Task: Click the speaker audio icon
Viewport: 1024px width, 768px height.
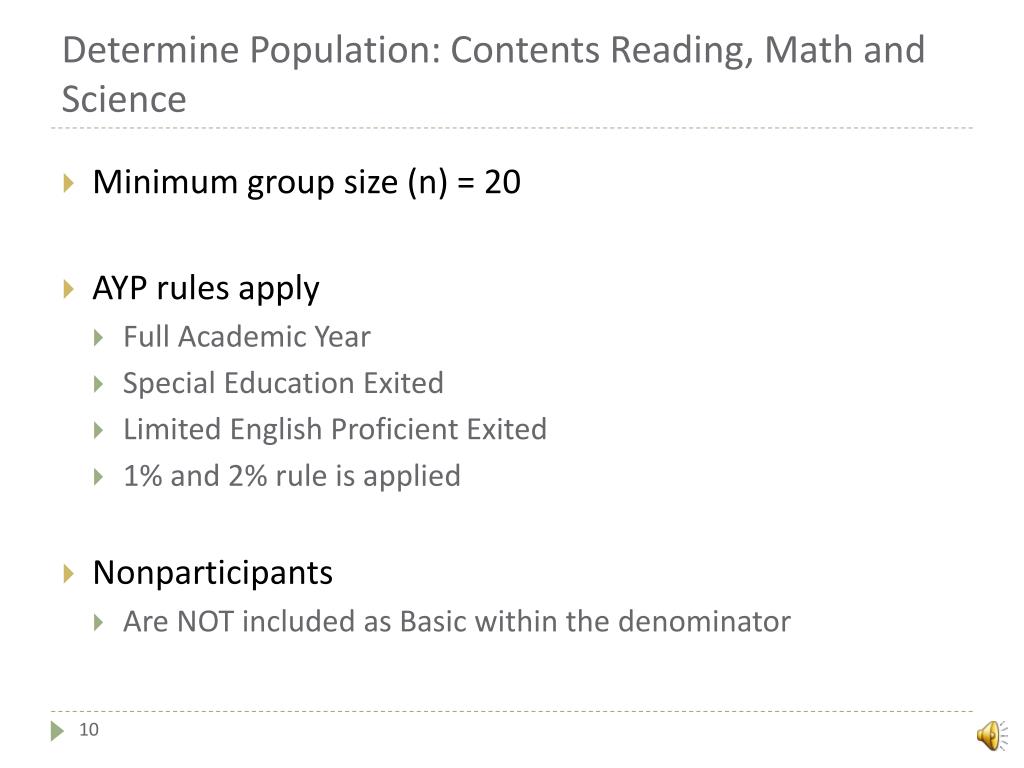Action: click(x=992, y=735)
